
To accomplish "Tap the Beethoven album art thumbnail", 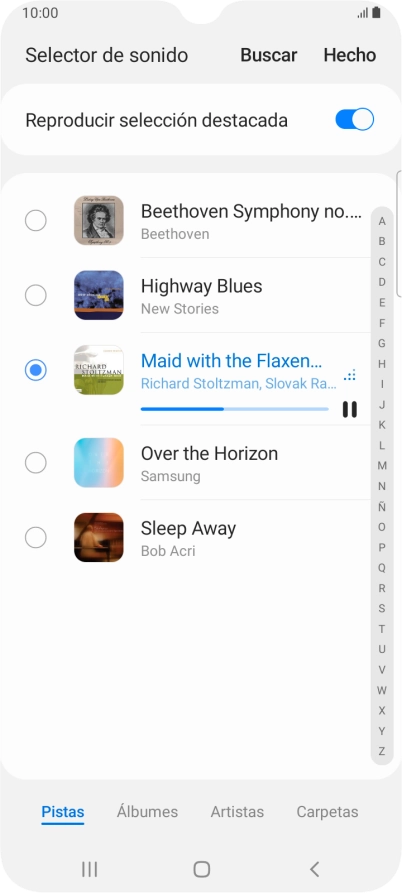I will coord(99,220).
